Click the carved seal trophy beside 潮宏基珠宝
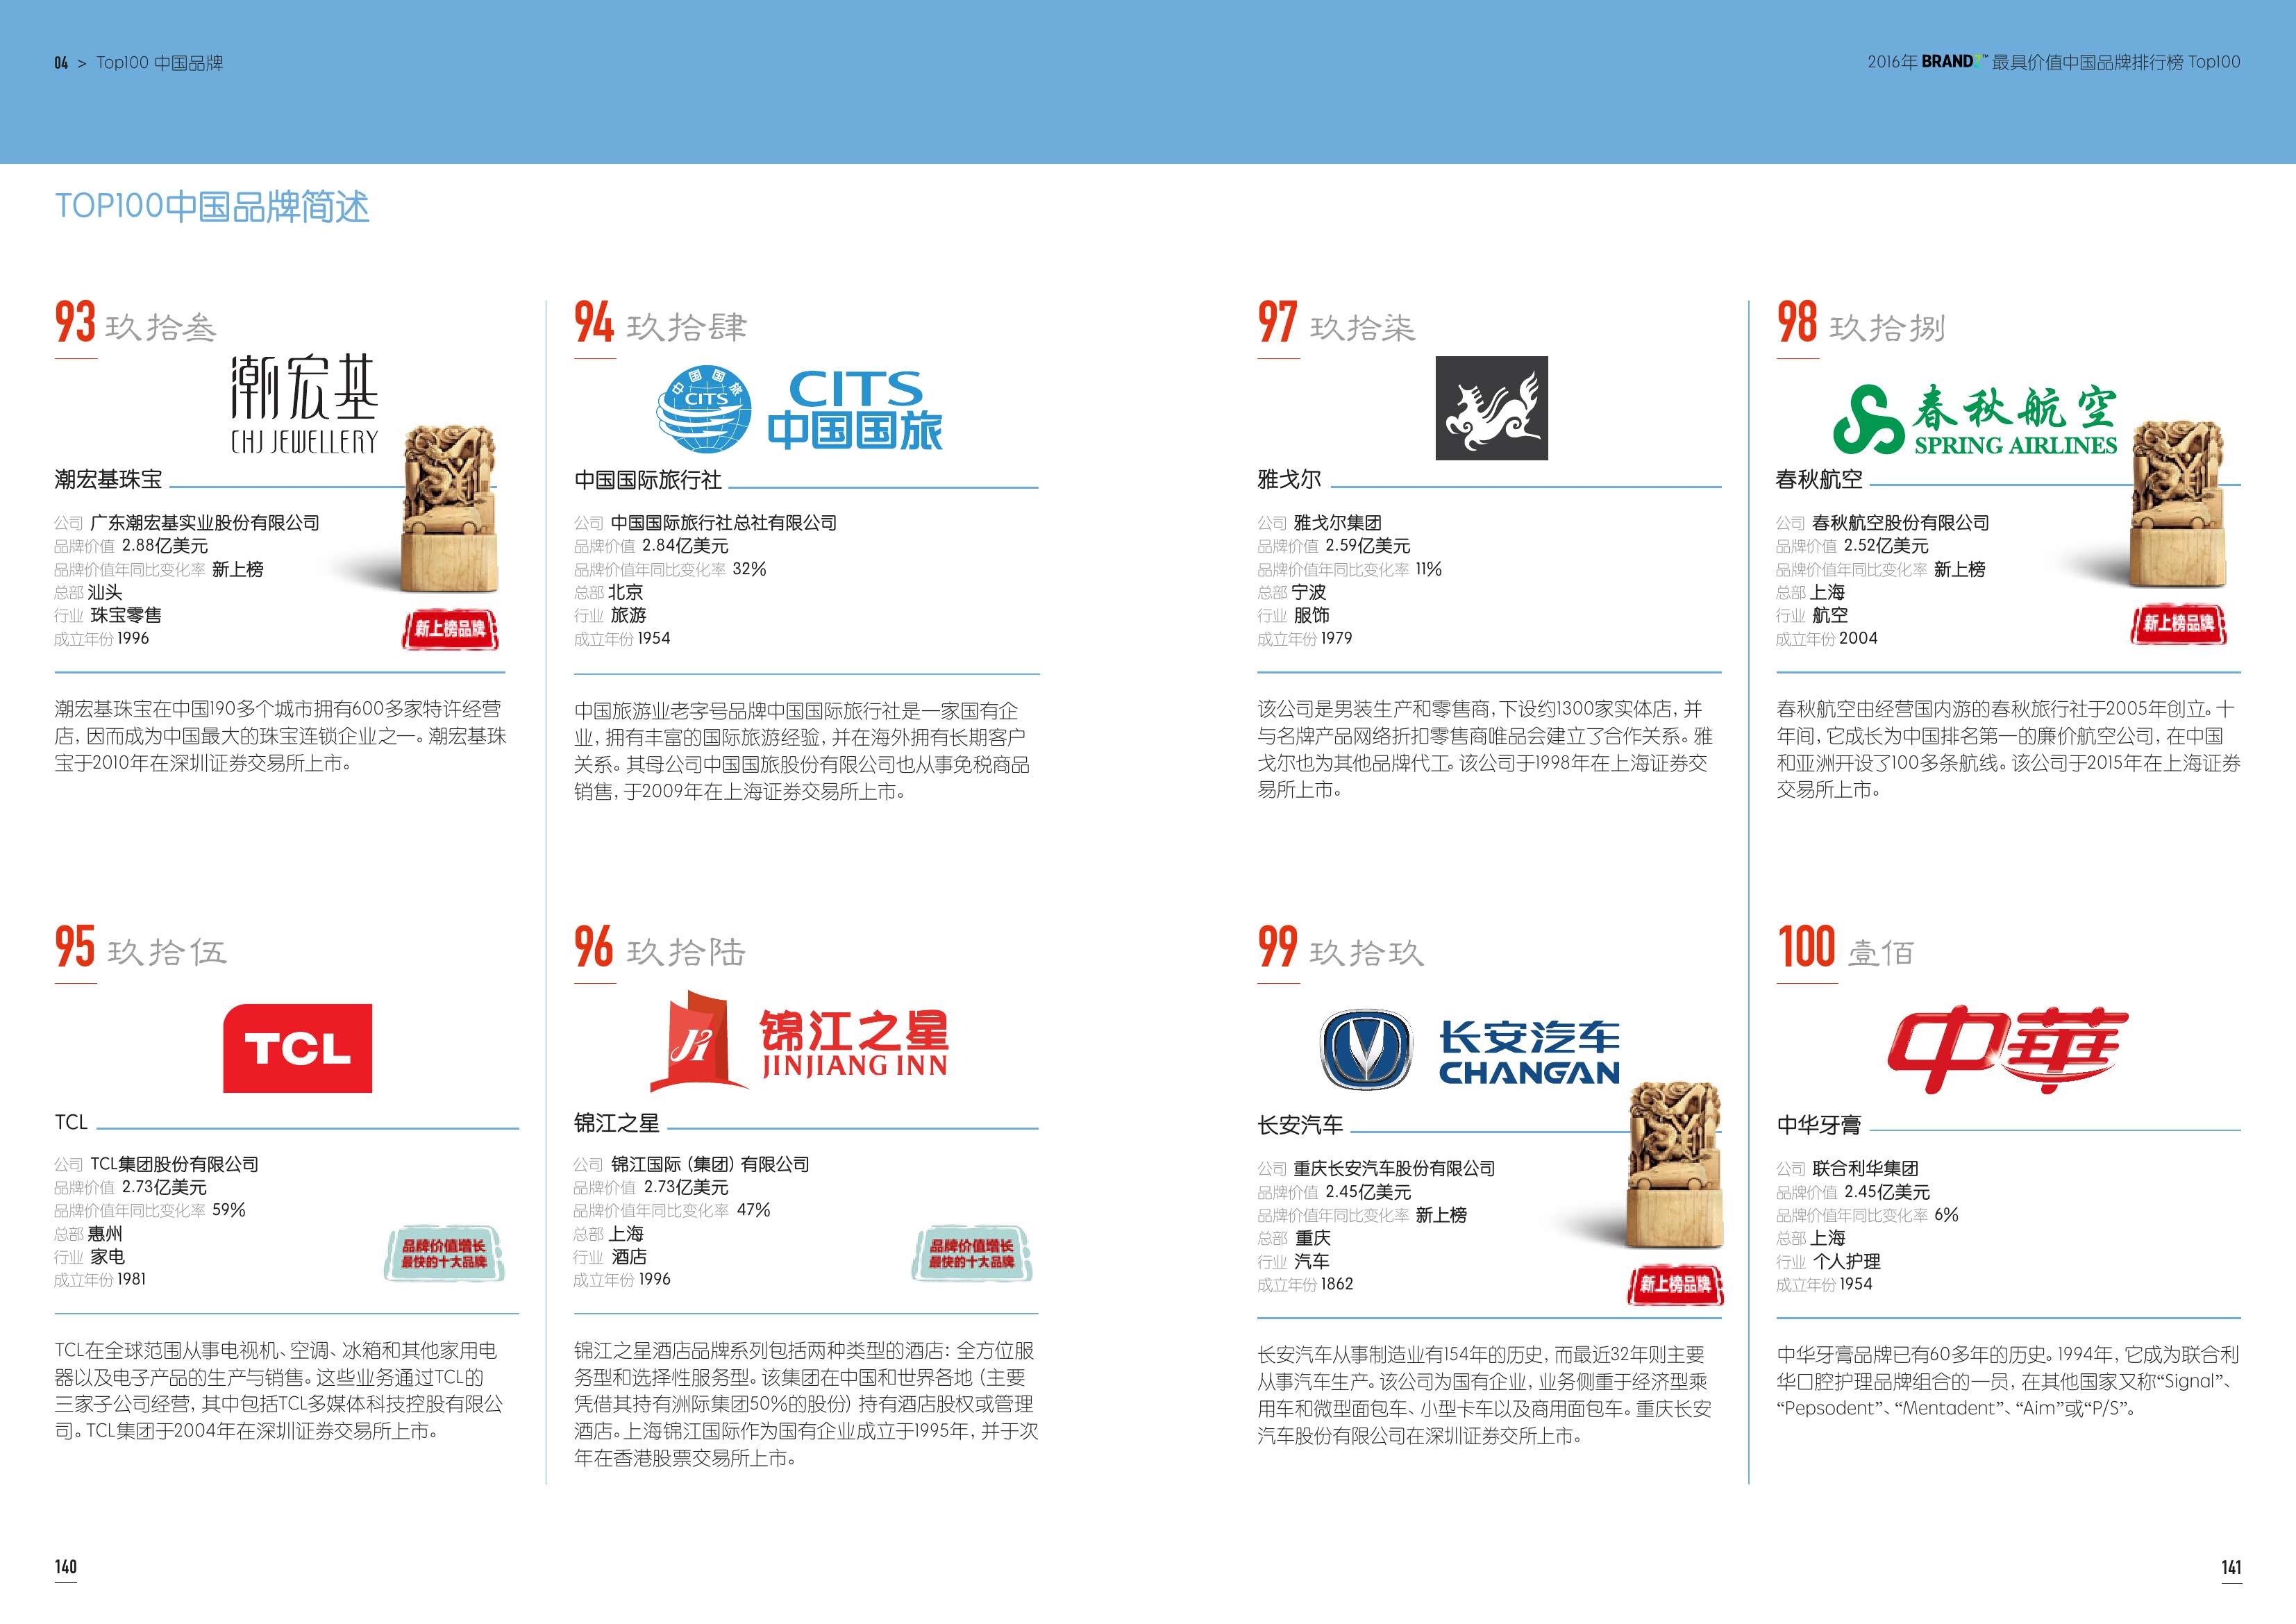Viewport: 2296px width, 1624px height. tap(450, 509)
